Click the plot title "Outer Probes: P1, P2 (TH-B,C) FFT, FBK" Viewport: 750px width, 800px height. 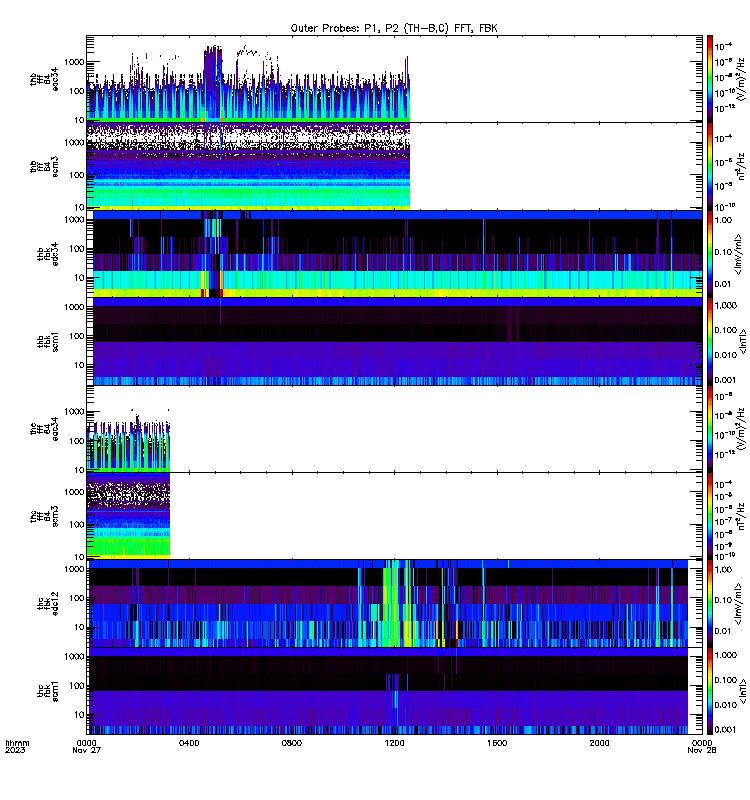[x=394, y=28]
